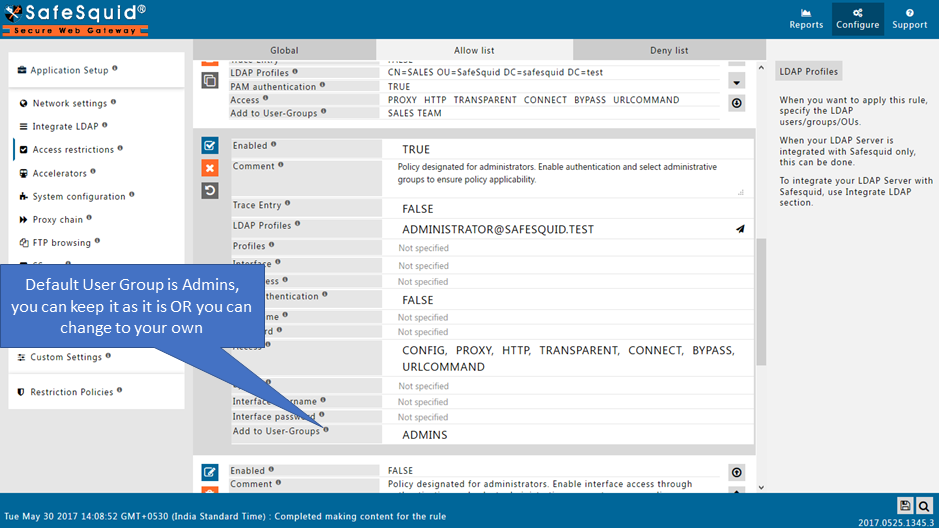The width and height of the screenshot is (939, 528).
Task: Click scrollbar down arrow of the rules list
Action: point(761,487)
